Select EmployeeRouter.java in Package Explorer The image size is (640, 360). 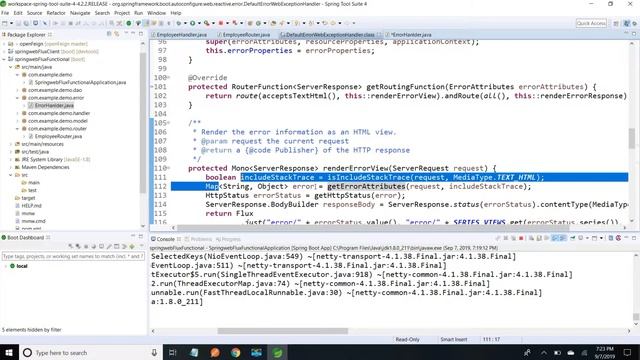[58, 136]
